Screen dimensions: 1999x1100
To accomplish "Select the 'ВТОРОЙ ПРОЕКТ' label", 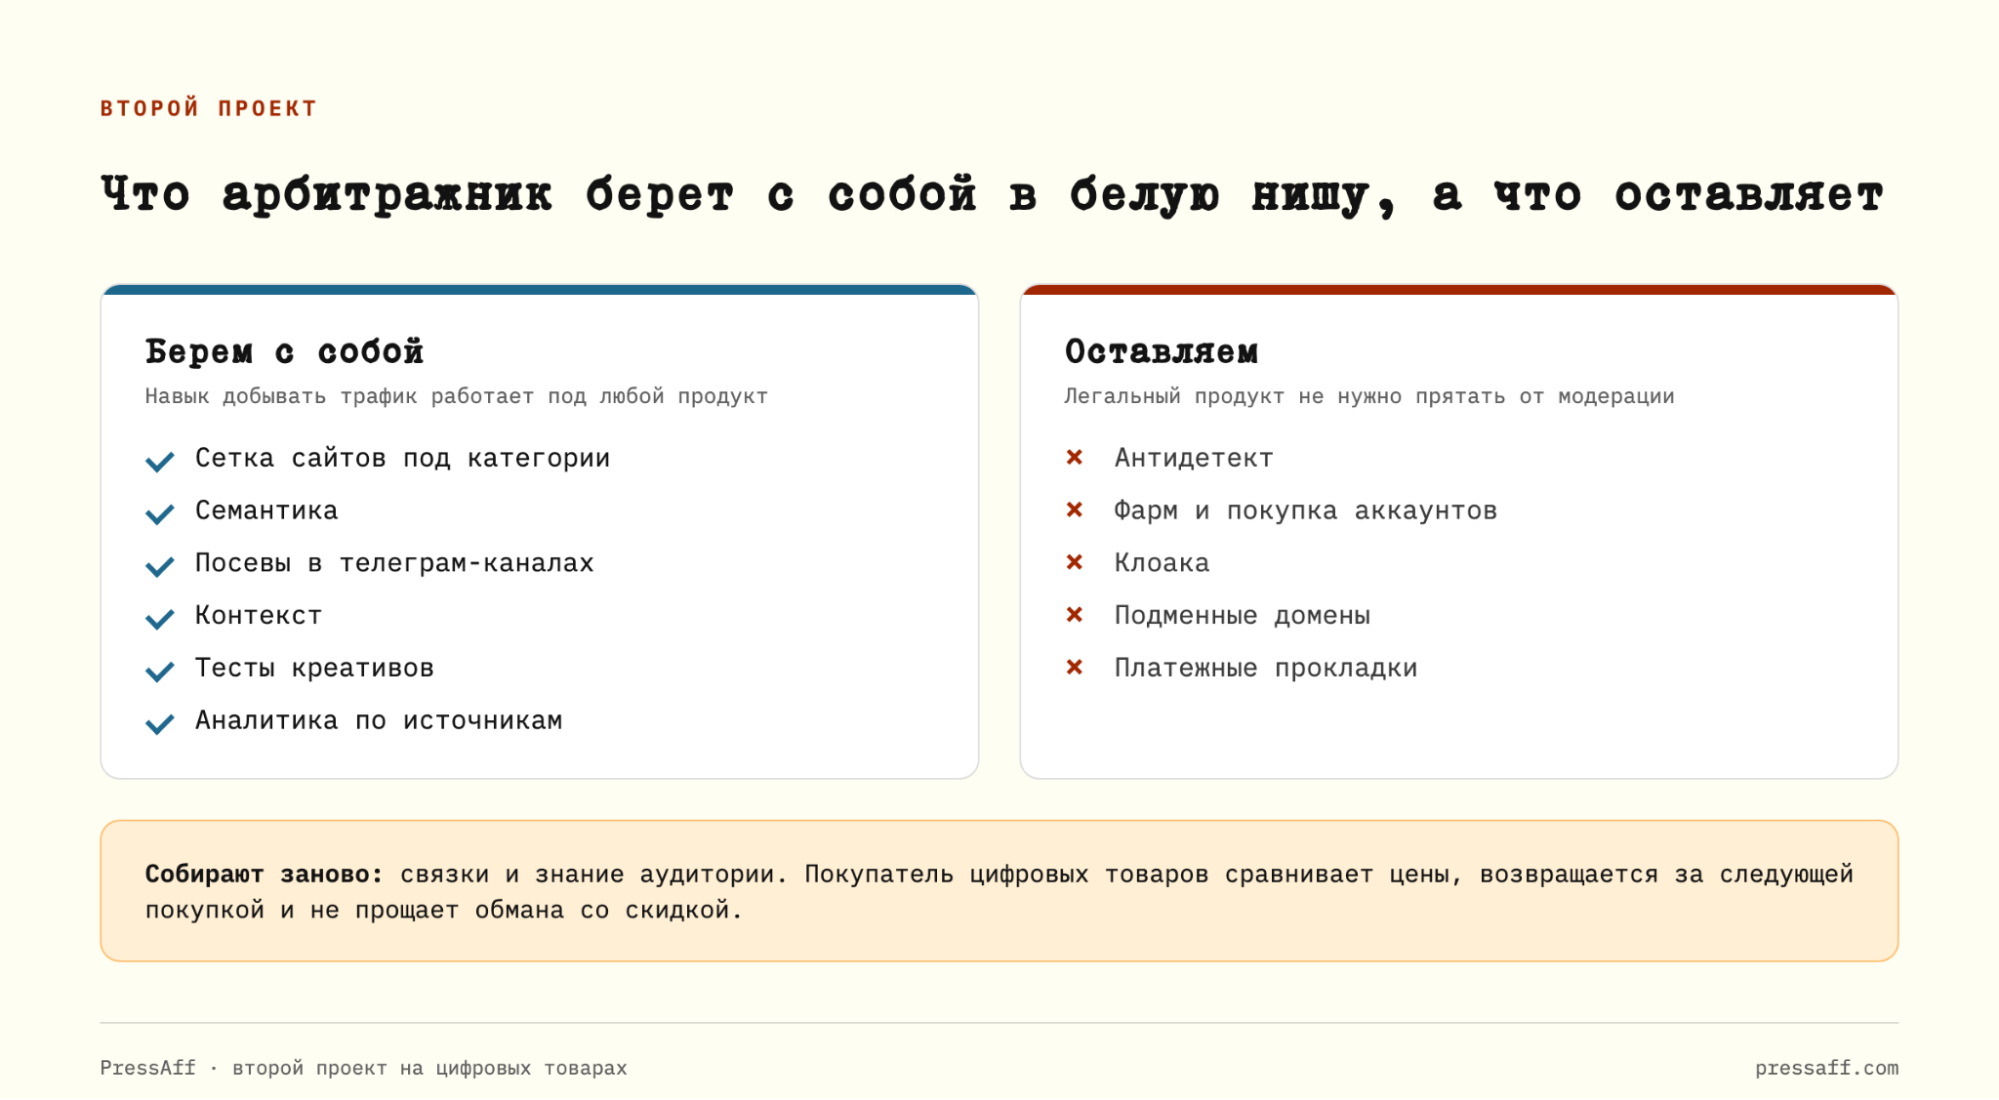I will (x=208, y=108).
